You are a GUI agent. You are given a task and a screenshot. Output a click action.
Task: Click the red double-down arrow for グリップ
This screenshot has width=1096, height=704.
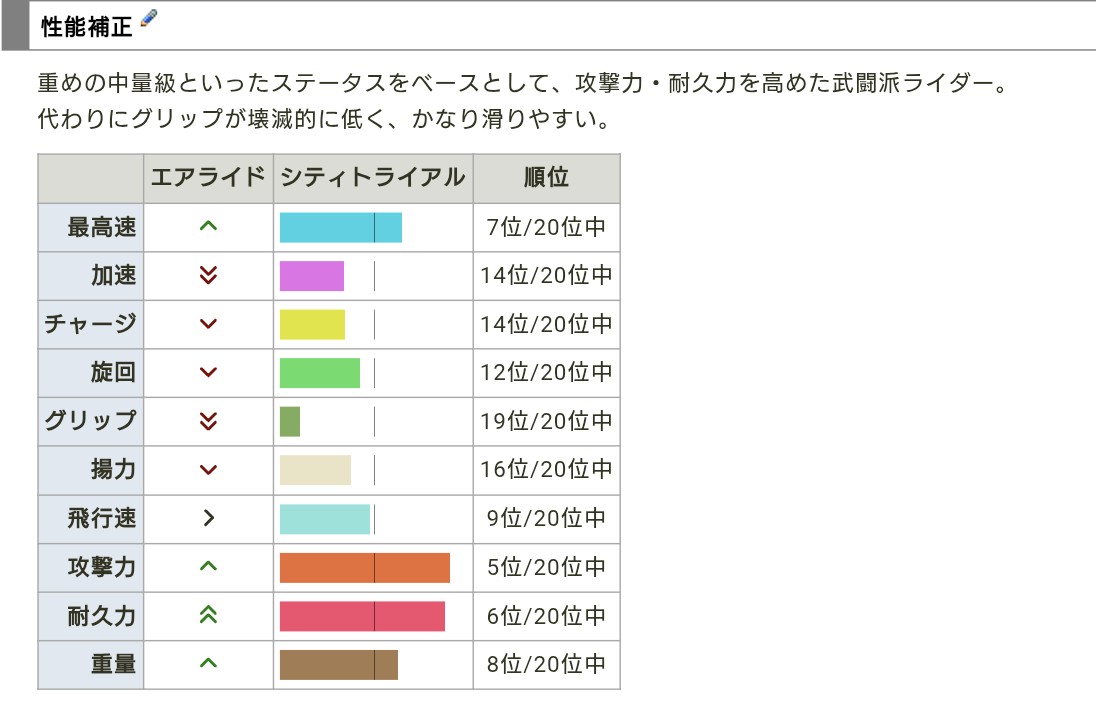[x=208, y=421]
